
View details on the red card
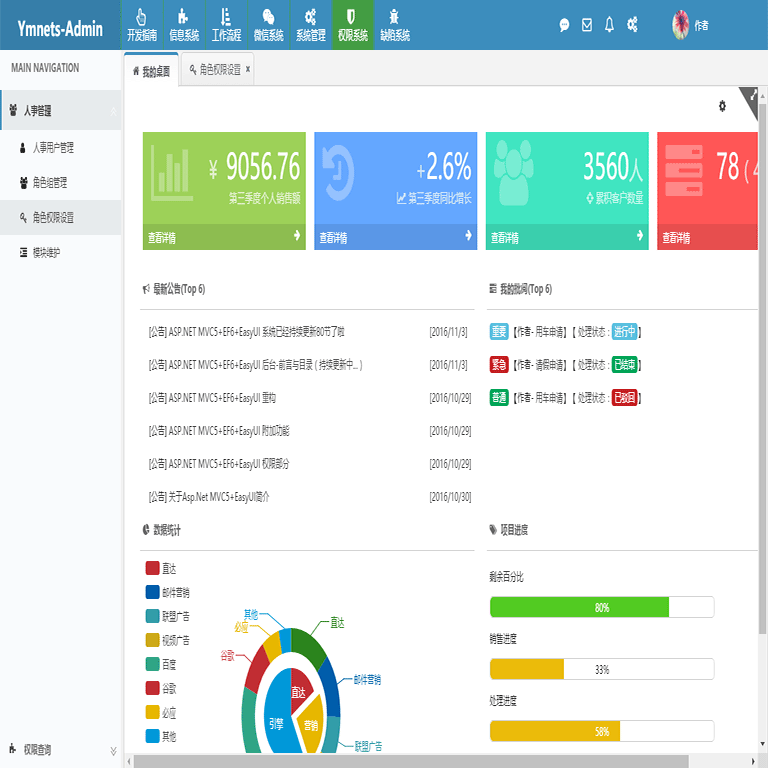point(707,237)
